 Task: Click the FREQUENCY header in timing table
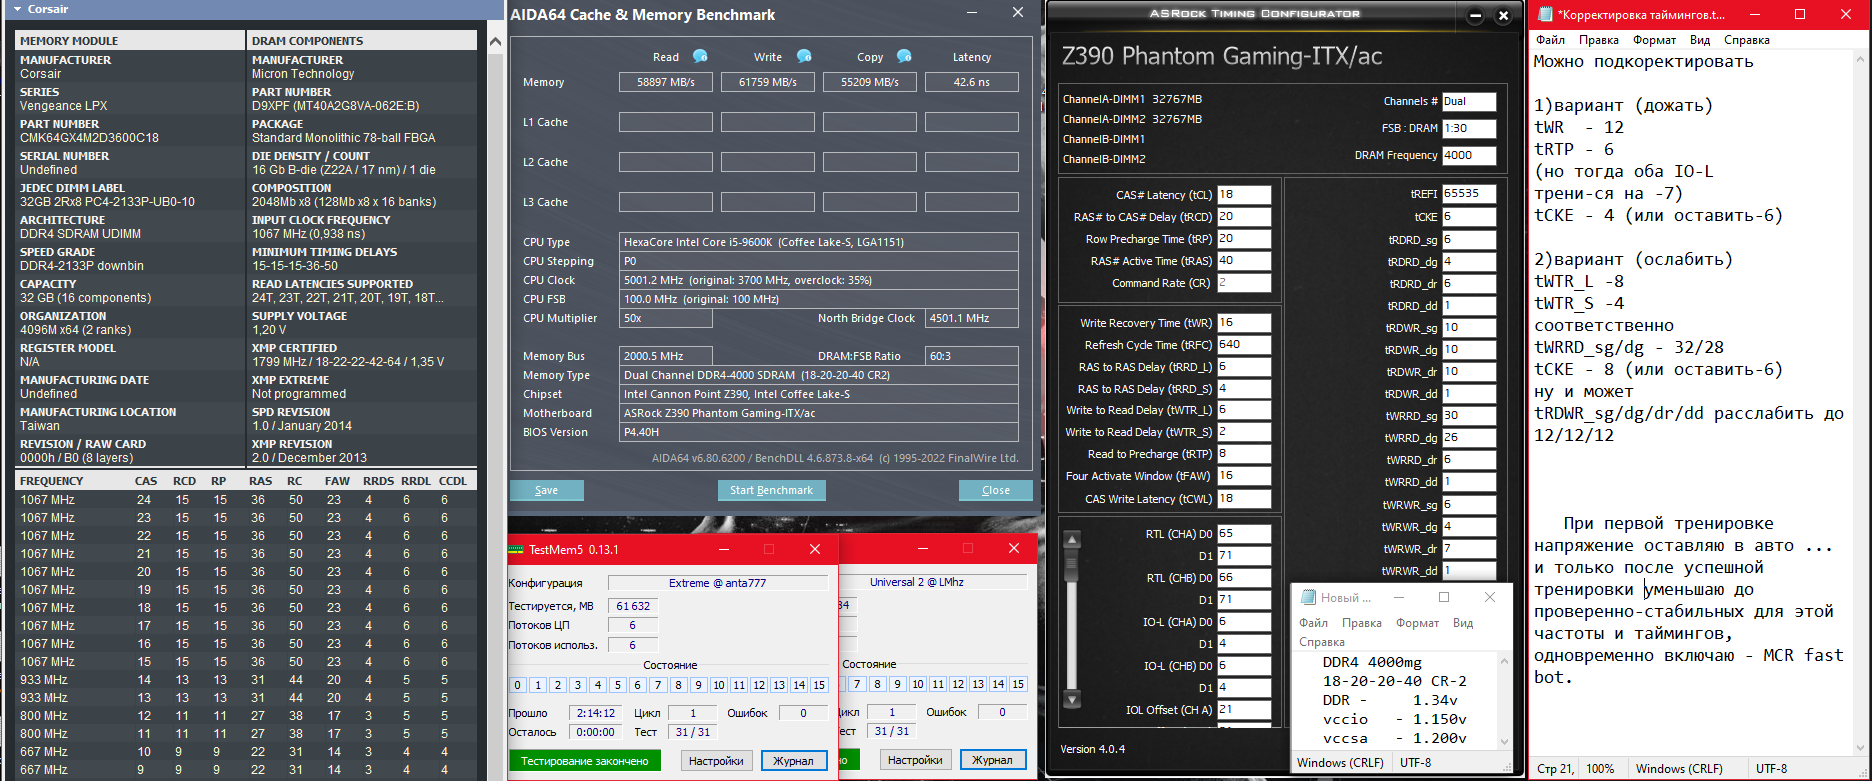[52, 481]
